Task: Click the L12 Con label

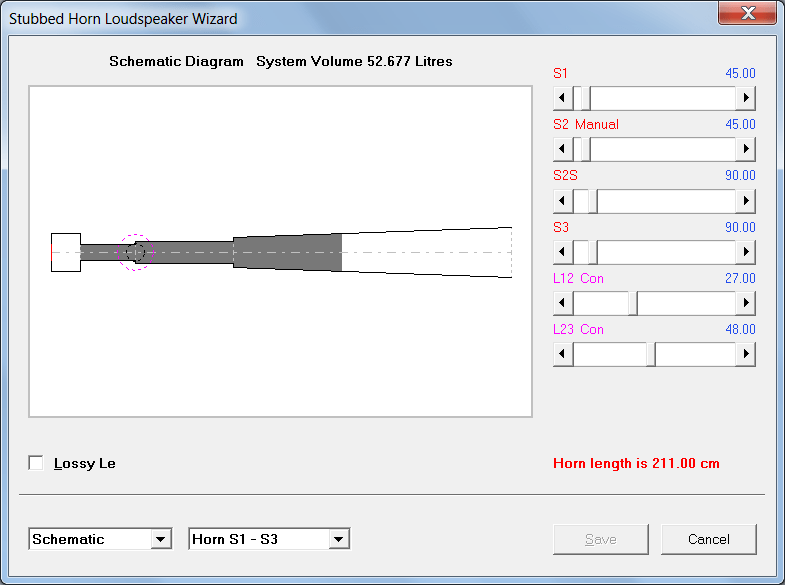Action: pyautogui.click(x=578, y=278)
